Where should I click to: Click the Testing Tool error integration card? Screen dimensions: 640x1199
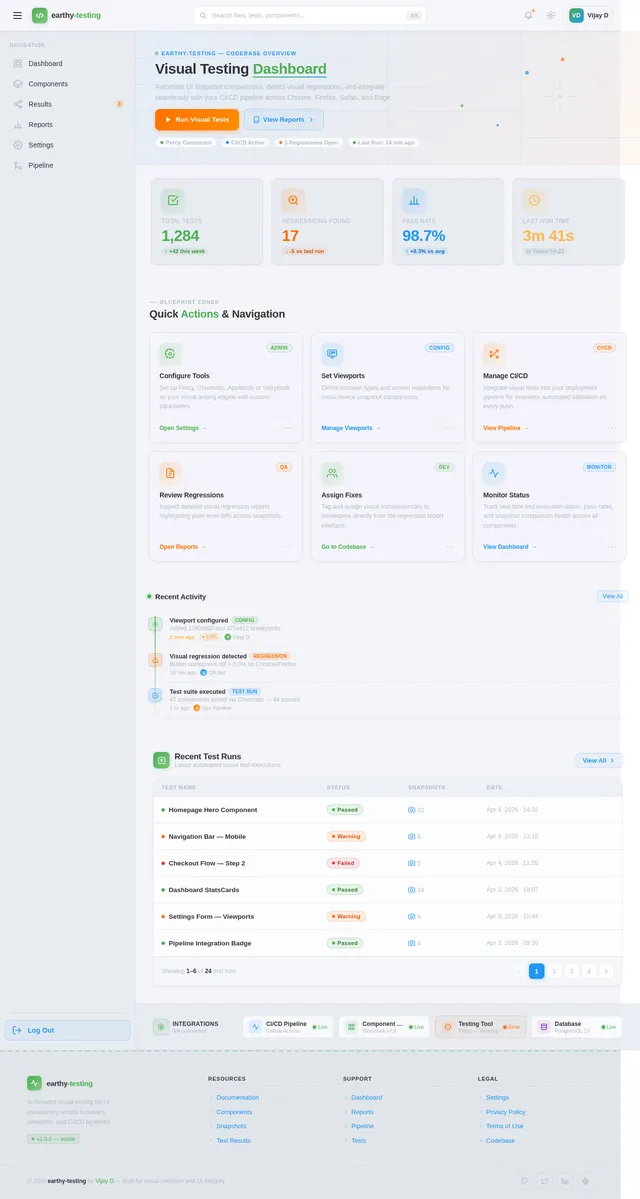pos(480,1027)
